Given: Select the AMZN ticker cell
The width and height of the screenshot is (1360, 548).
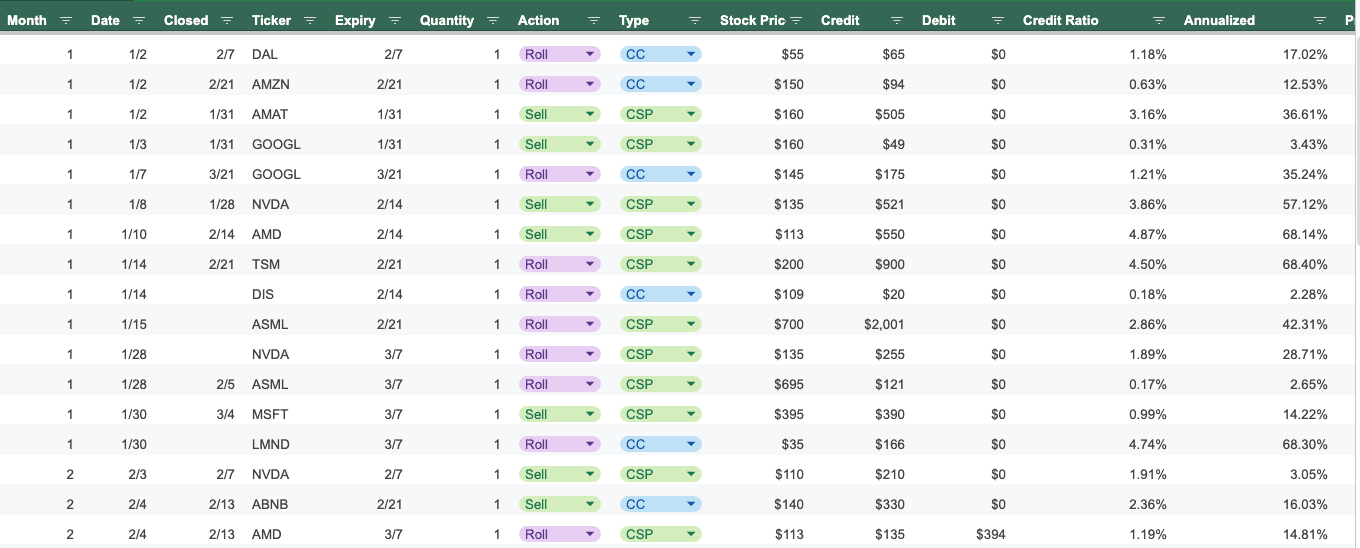Looking at the screenshot, I should [x=271, y=84].
